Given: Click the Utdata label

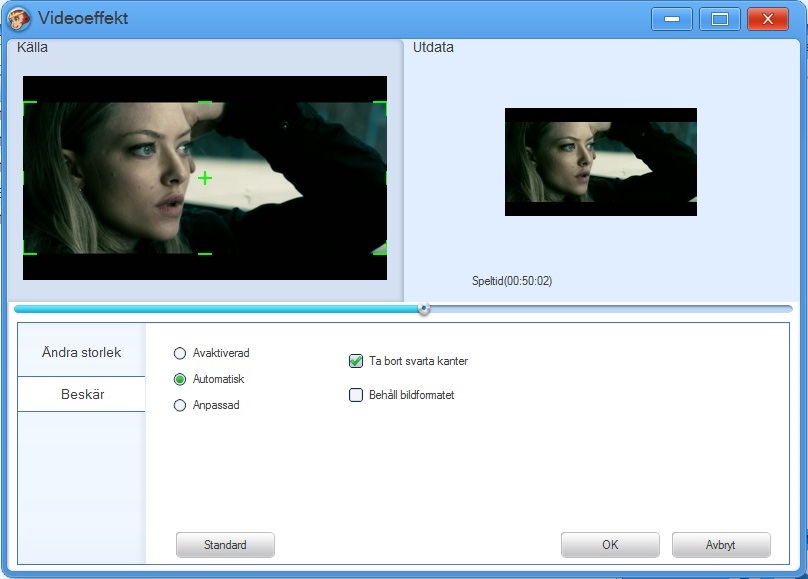Looking at the screenshot, I should [x=433, y=47].
